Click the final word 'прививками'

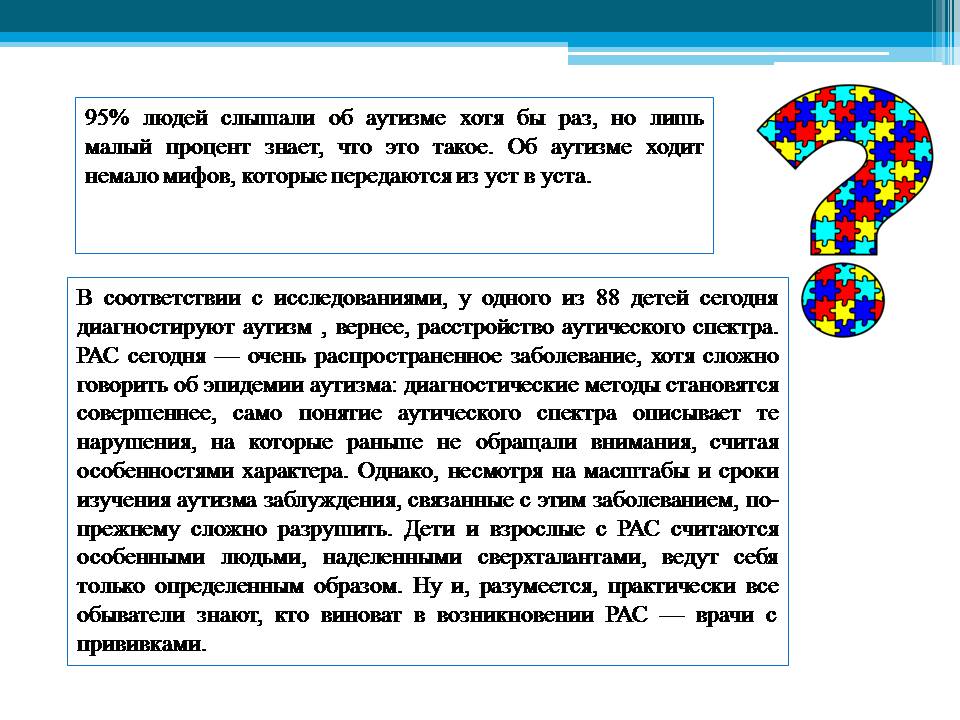(139, 644)
